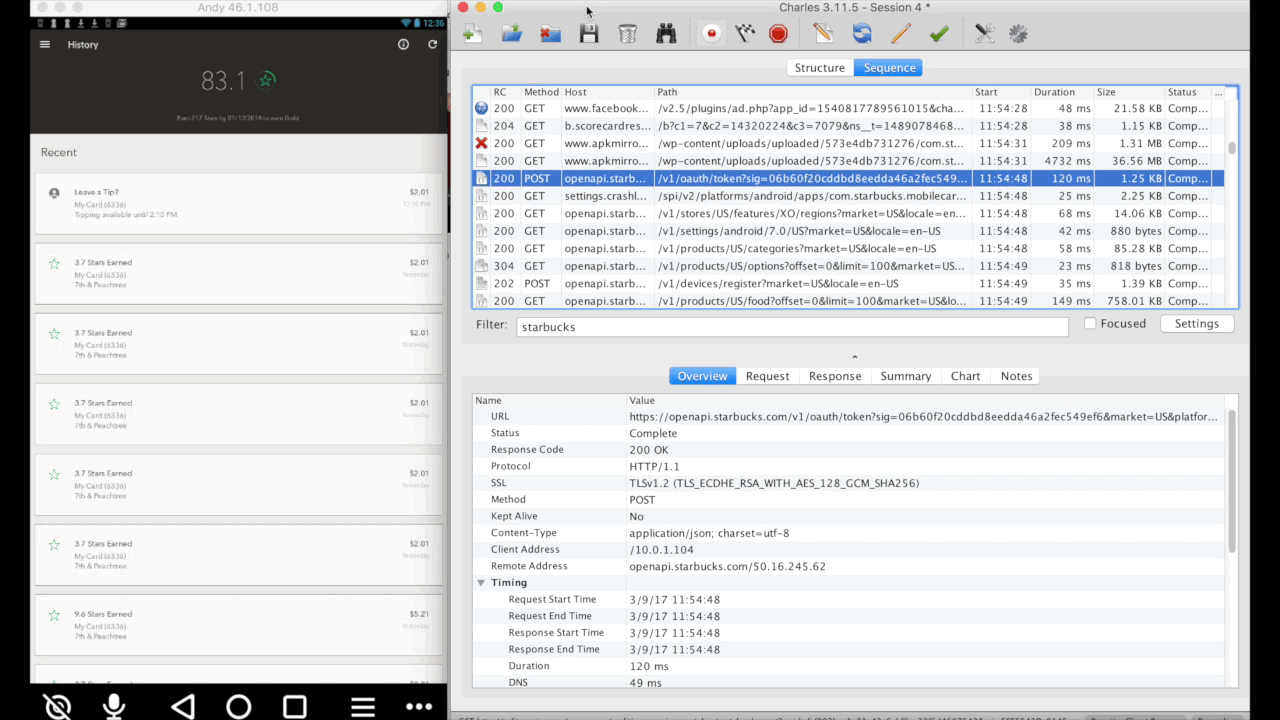Edit the request using the pencil icon
This screenshot has height=720, width=1280.
pyautogui.click(x=900, y=33)
